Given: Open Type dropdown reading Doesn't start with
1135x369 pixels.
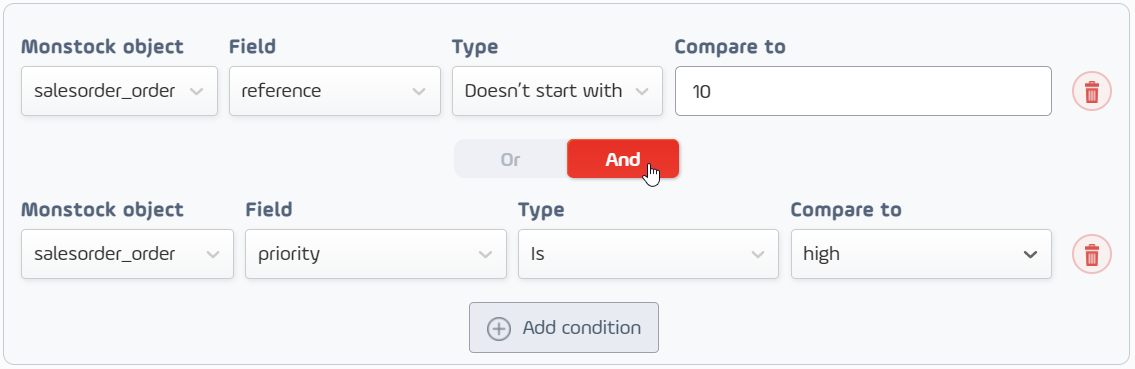Looking at the screenshot, I should [x=557, y=91].
